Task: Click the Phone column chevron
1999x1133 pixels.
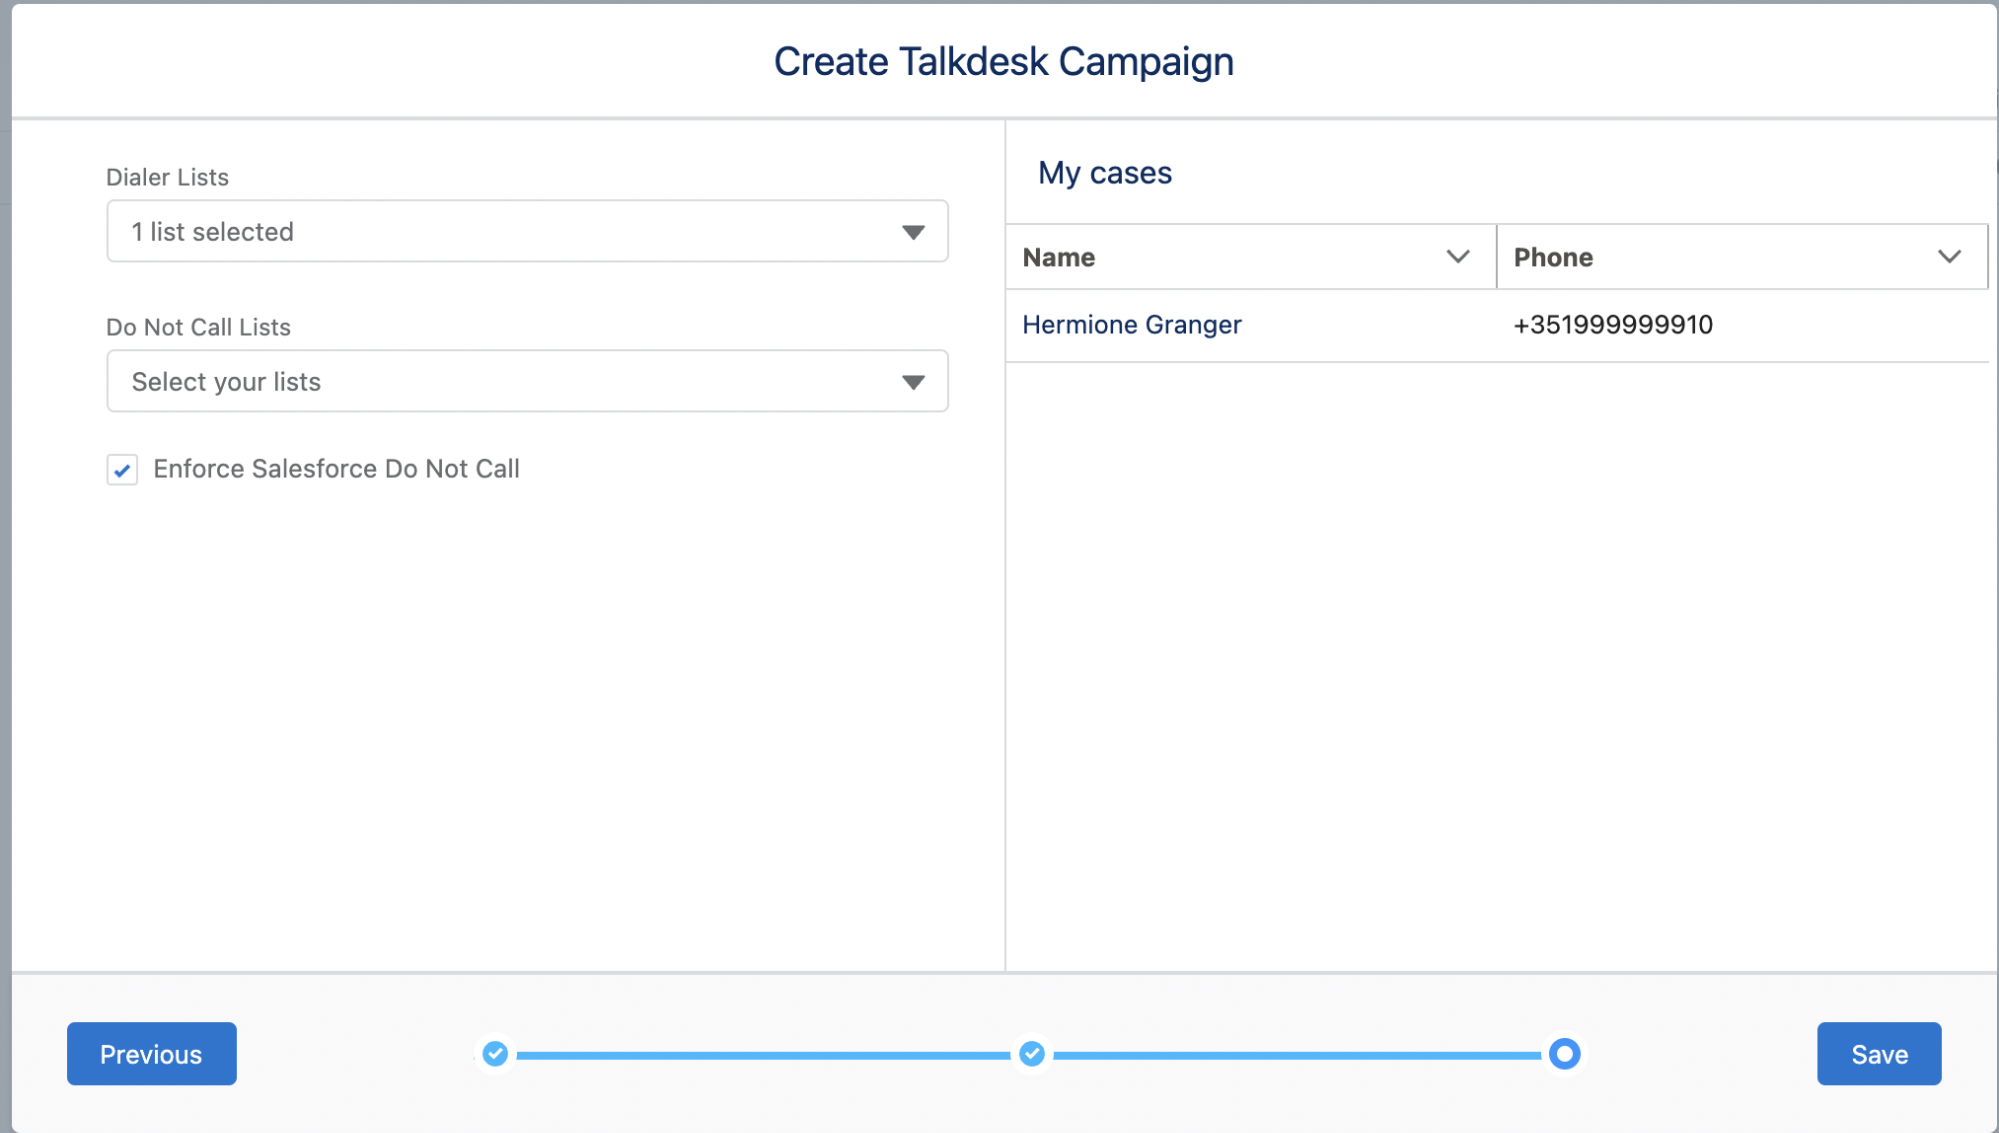Action: (1948, 256)
